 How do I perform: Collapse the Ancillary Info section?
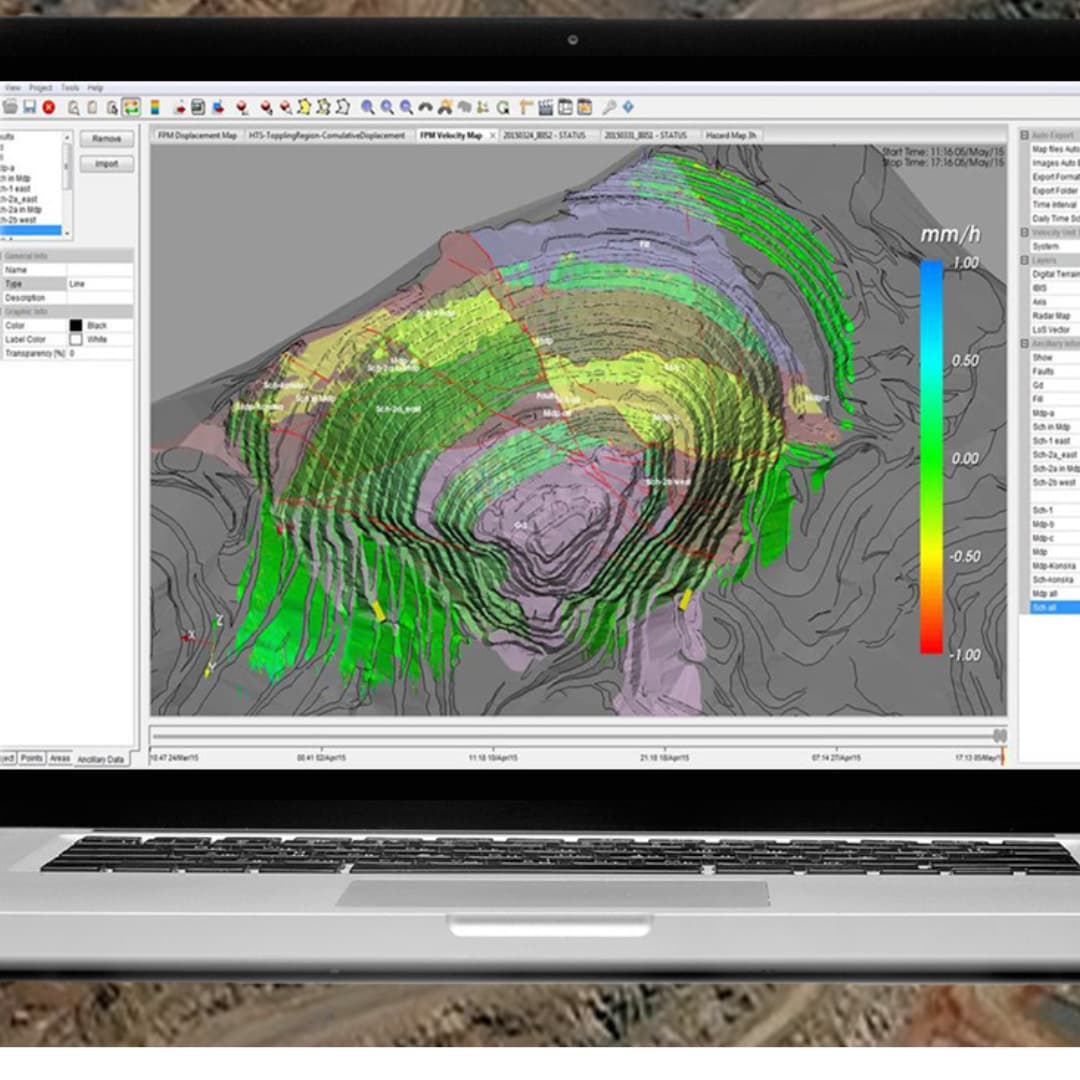1024,344
